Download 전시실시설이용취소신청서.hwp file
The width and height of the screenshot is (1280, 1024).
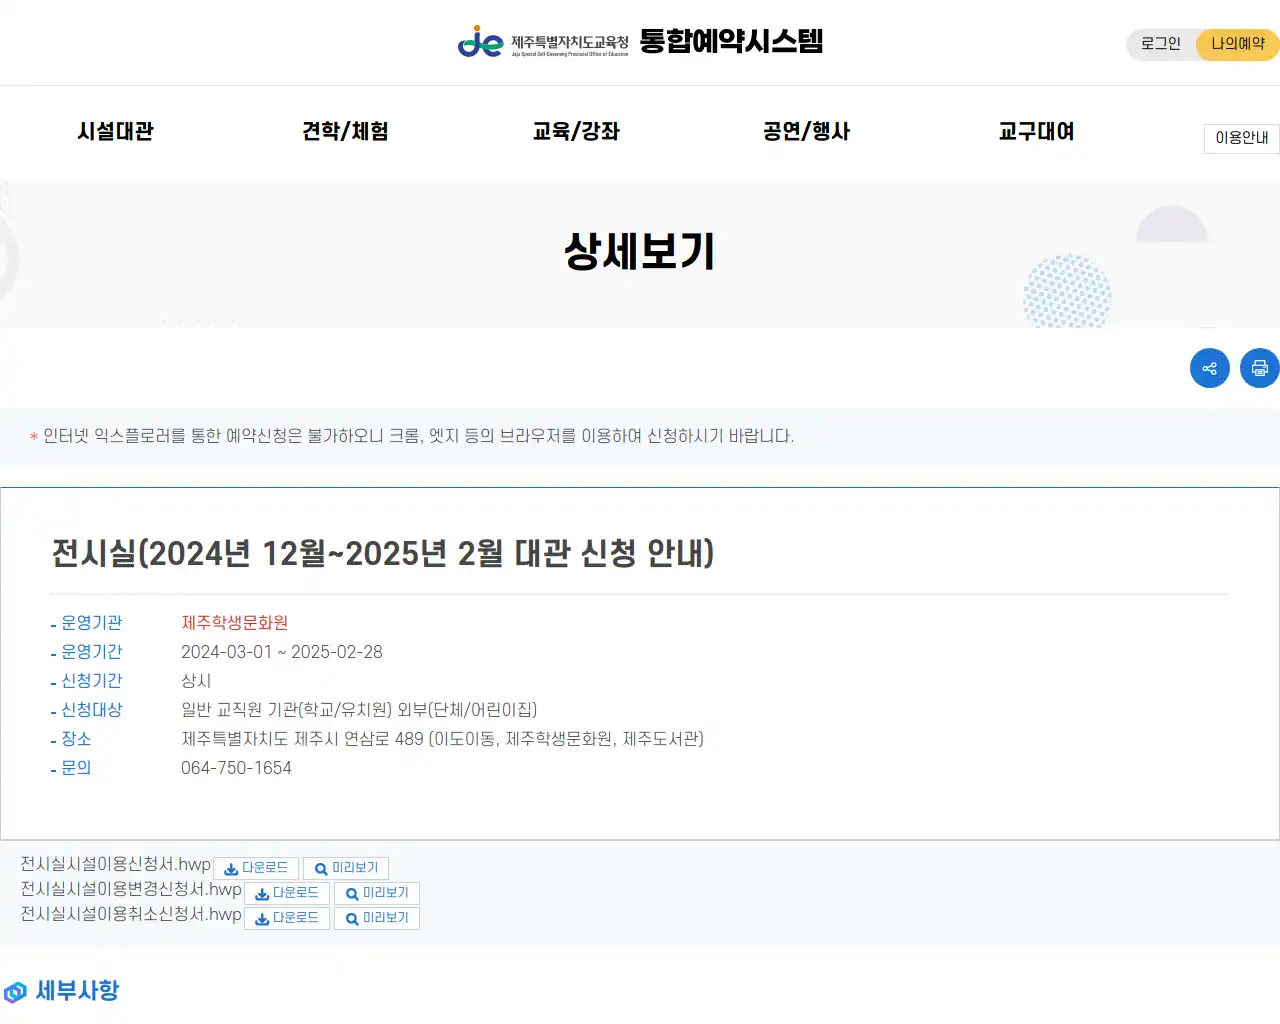coord(287,918)
